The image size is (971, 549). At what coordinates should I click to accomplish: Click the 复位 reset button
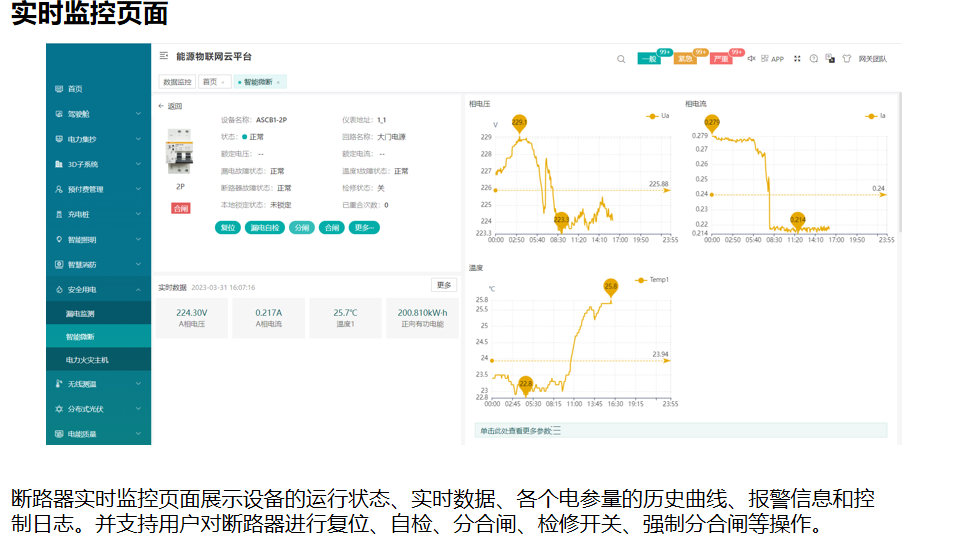pyautogui.click(x=228, y=228)
